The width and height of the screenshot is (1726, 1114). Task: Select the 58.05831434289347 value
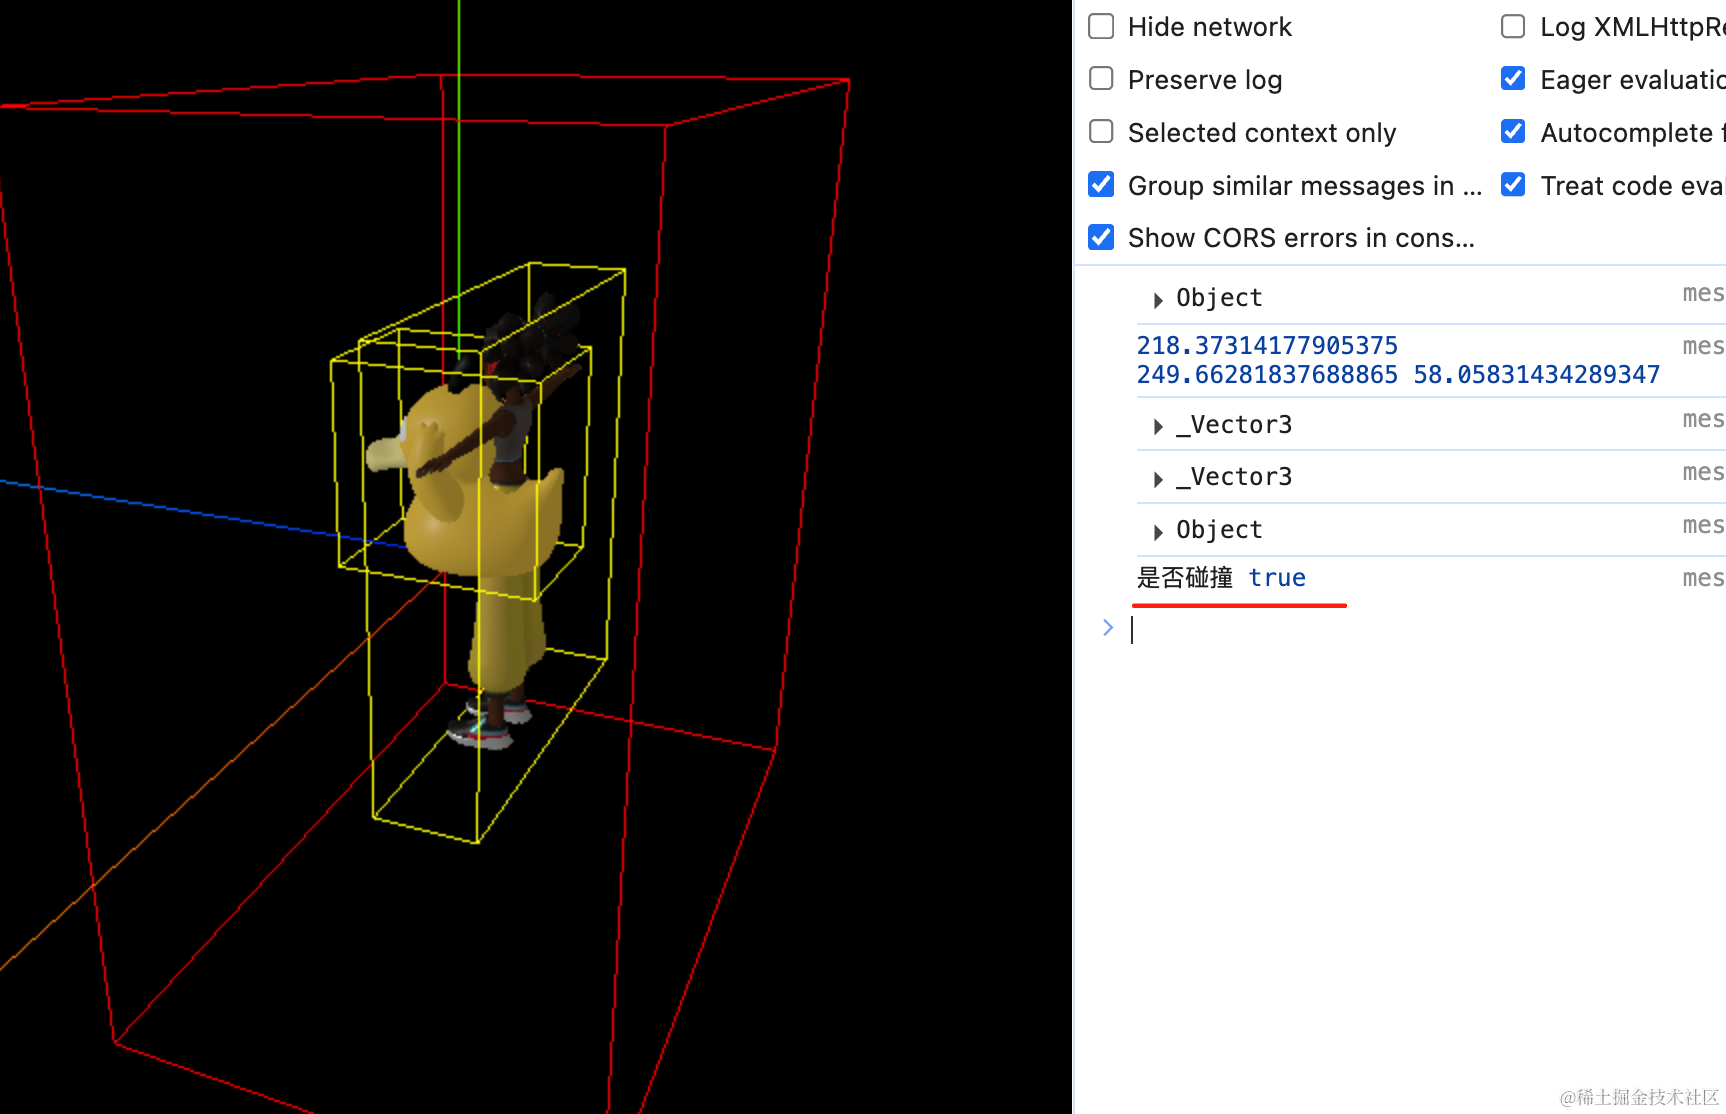pos(1536,375)
